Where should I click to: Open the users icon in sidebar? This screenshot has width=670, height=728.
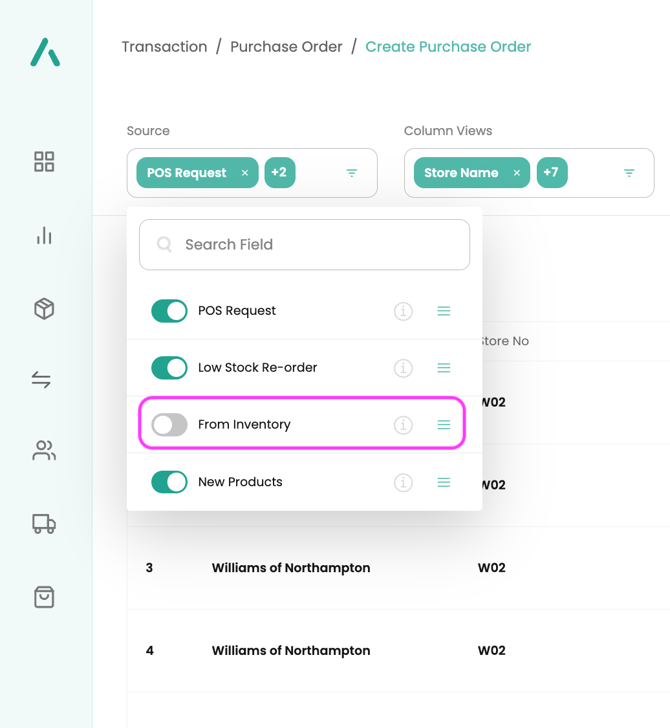44,452
